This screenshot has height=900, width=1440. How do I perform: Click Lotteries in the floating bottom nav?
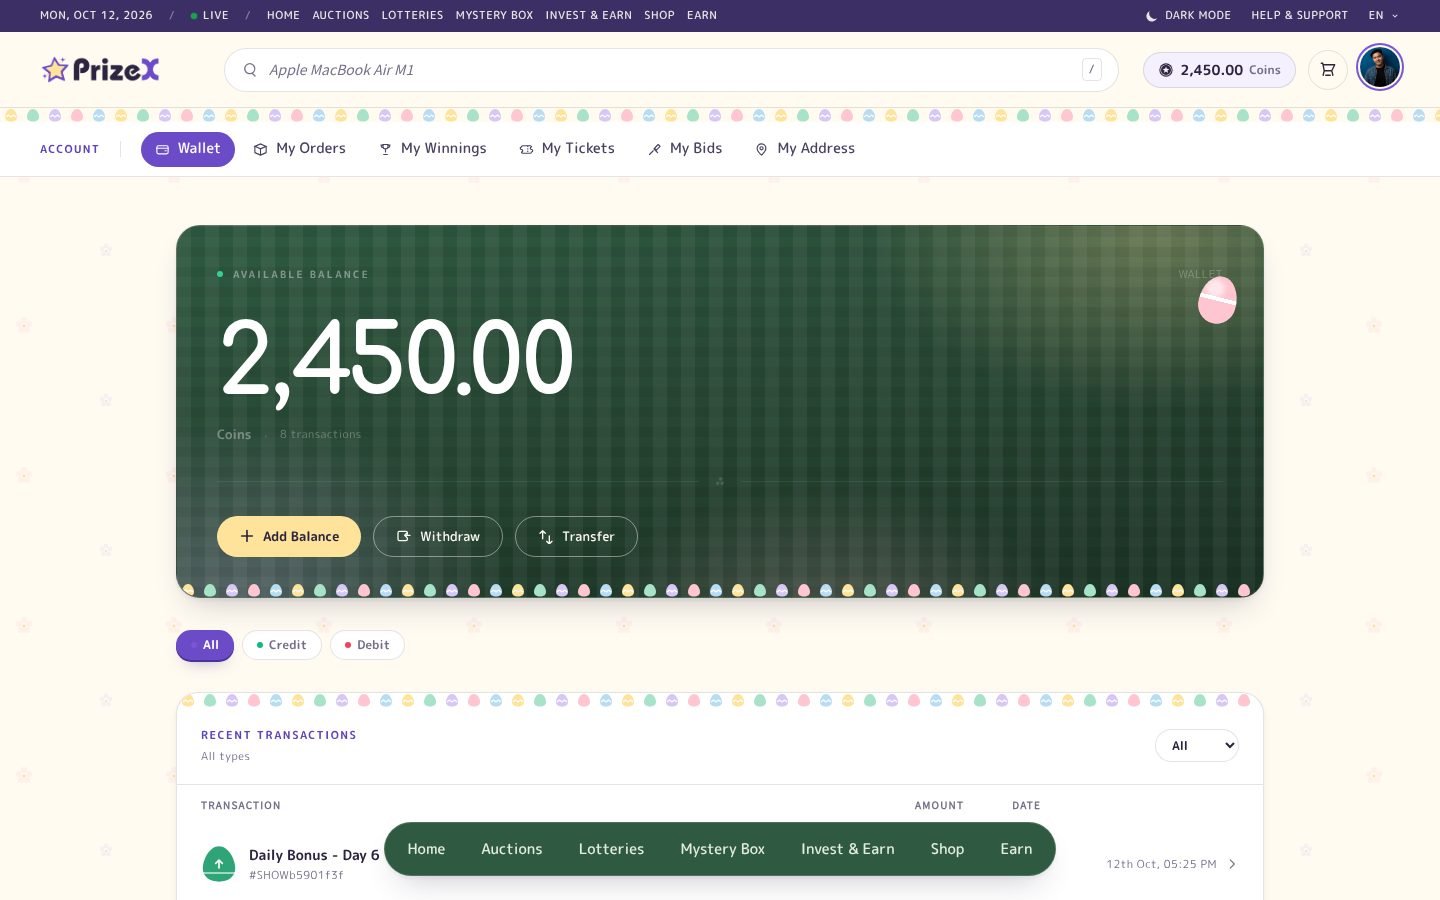pyautogui.click(x=611, y=849)
